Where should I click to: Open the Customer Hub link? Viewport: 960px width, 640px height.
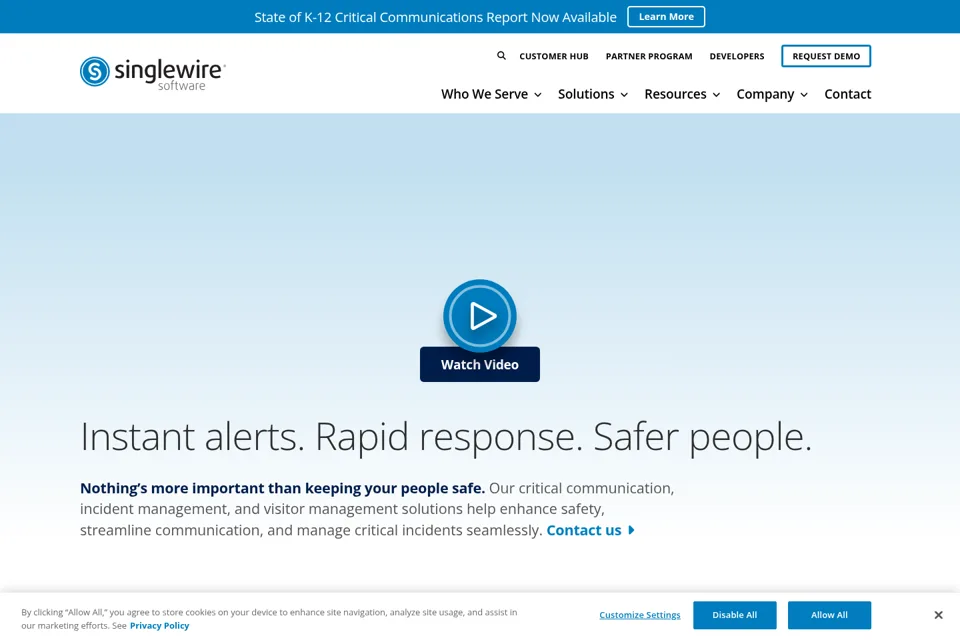(553, 56)
